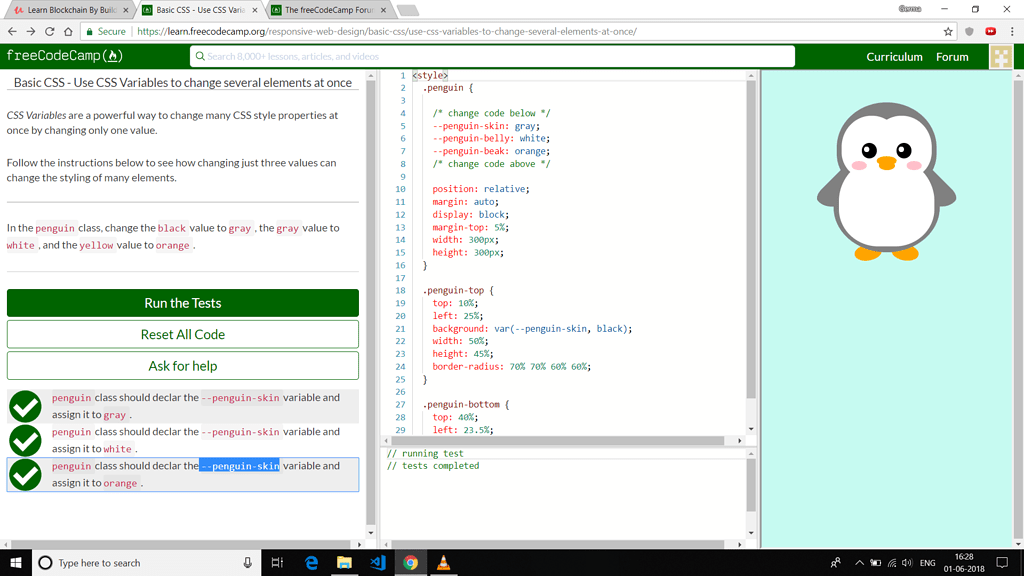This screenshot has height=576, width=1024.
Task: Click the checkmark beside the white test result
Action: click(x=25, y=440)
